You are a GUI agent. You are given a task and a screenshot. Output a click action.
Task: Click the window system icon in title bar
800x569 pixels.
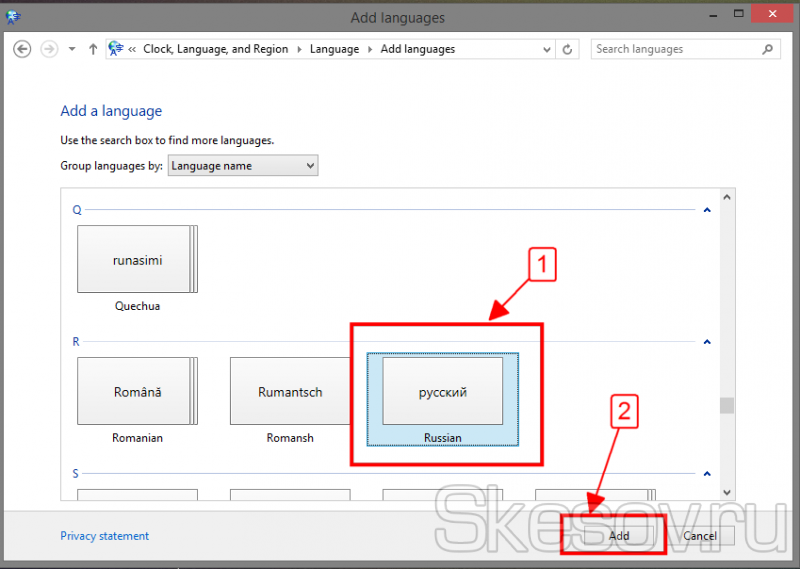[13, 17]
